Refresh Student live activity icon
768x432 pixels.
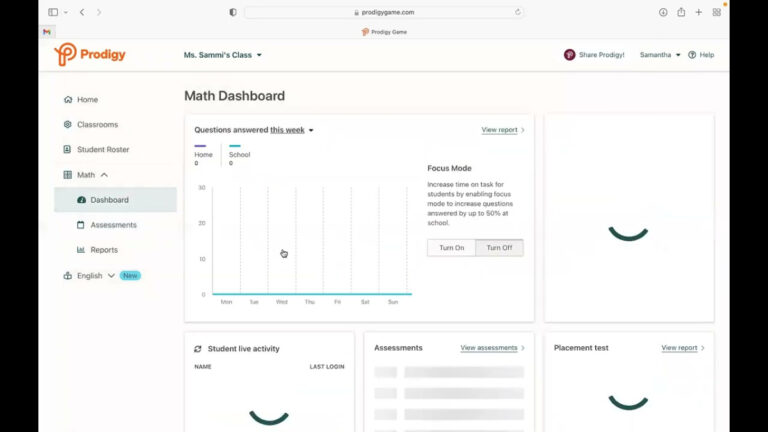coord(198,349)
